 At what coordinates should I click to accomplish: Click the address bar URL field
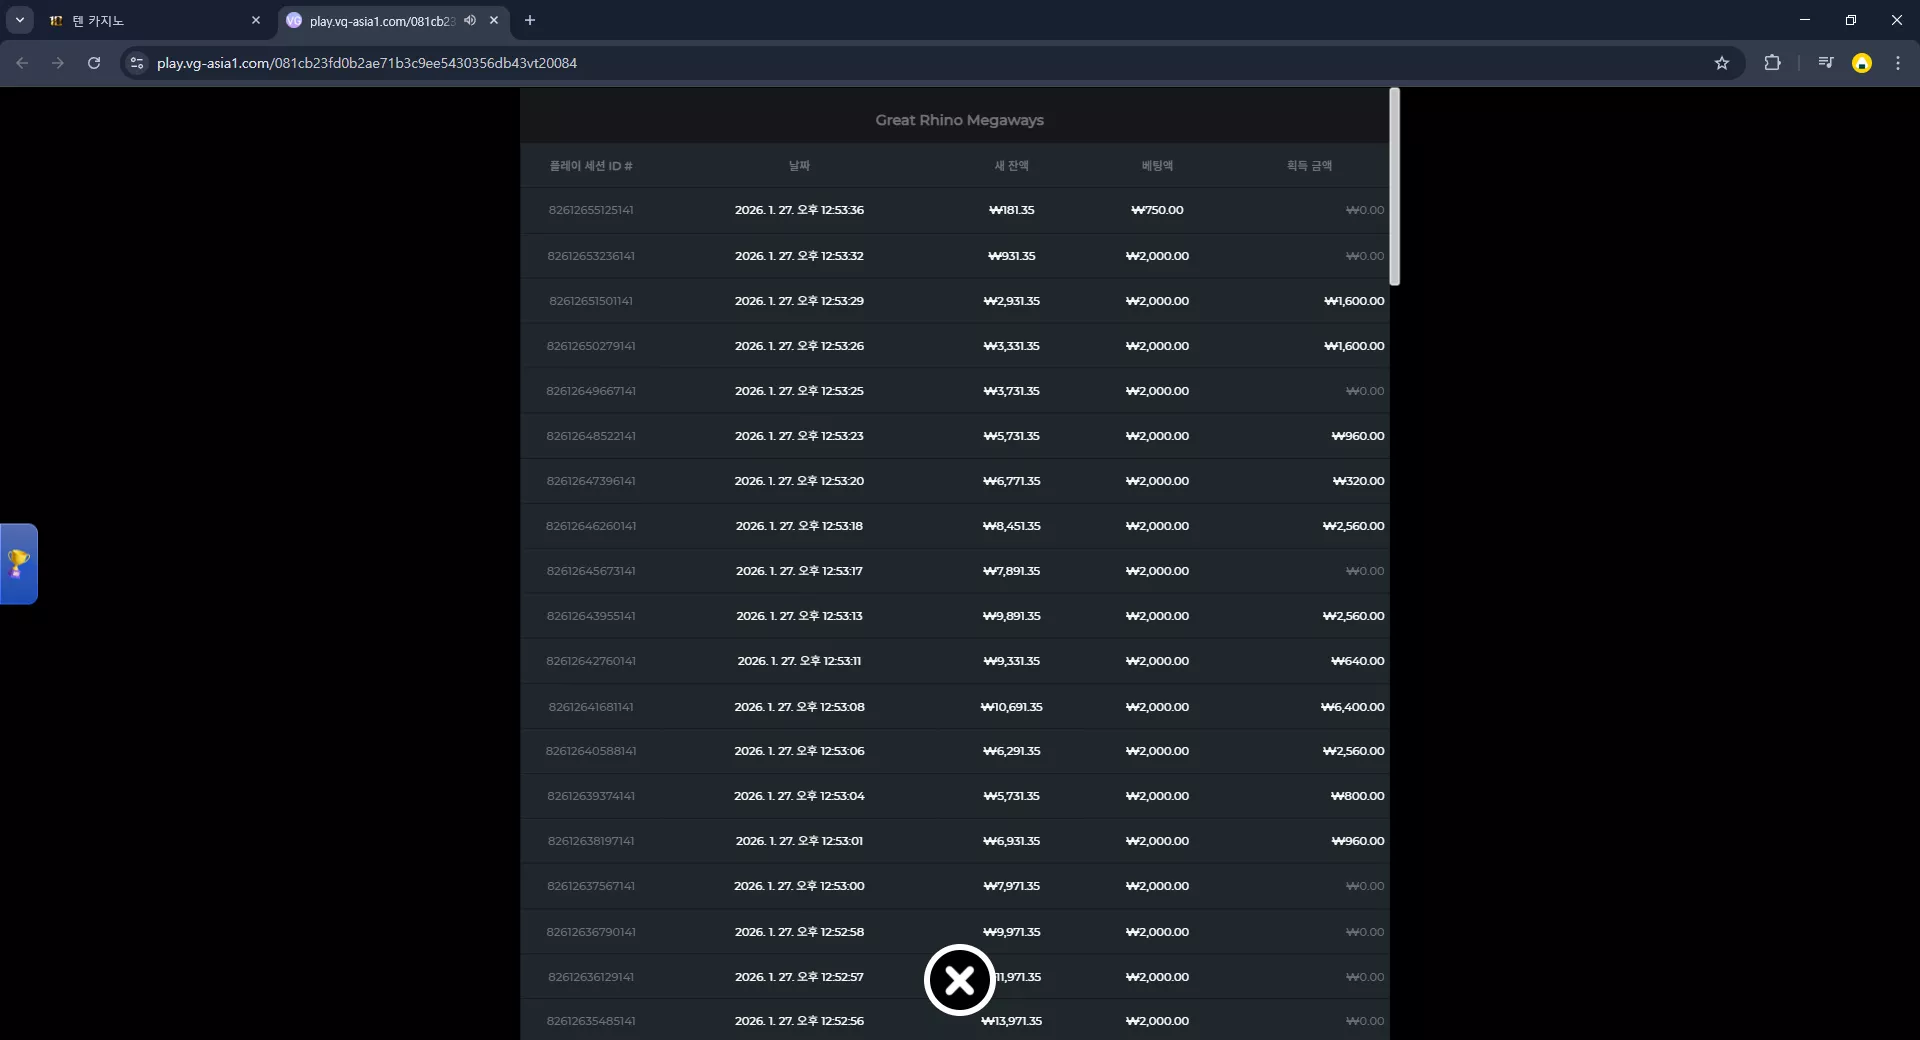pyautogui.click(x=930, y=63)
